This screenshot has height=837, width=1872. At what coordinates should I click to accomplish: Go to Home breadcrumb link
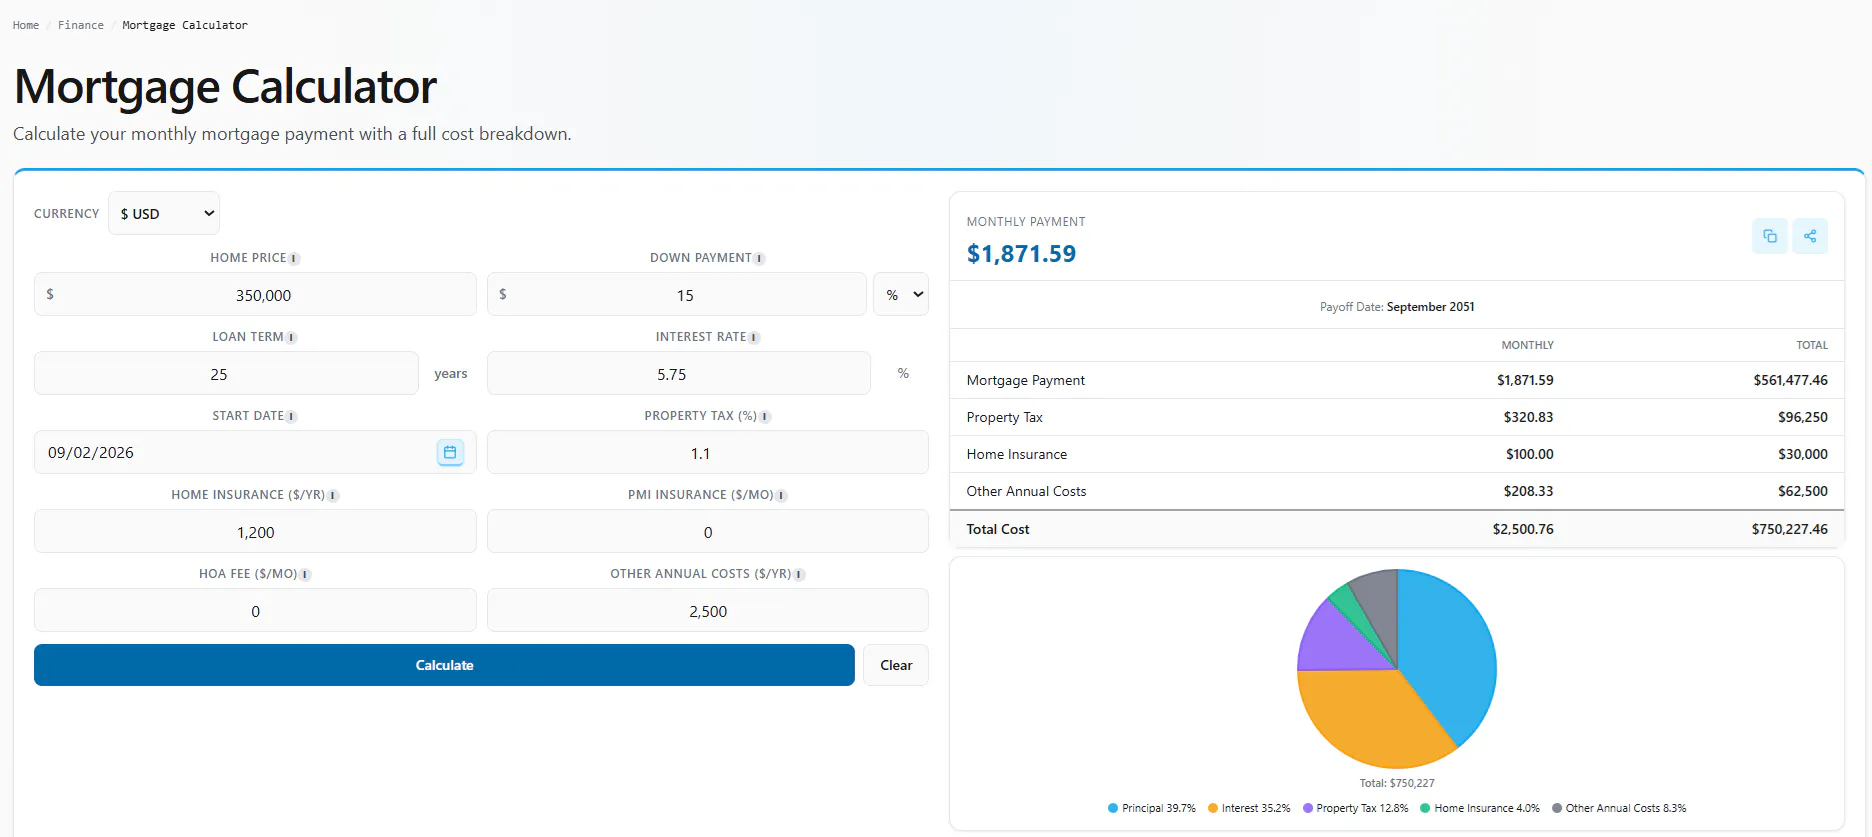coord(26,25)
